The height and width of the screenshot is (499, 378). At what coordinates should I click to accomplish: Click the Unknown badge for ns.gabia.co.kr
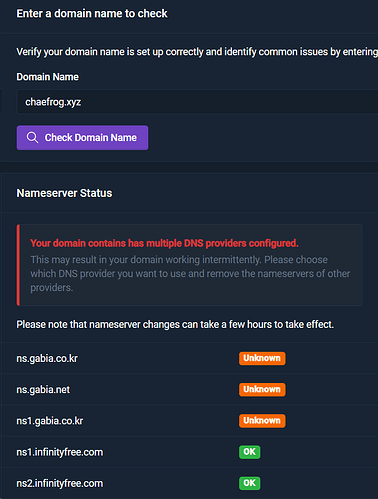coord(262,358)
